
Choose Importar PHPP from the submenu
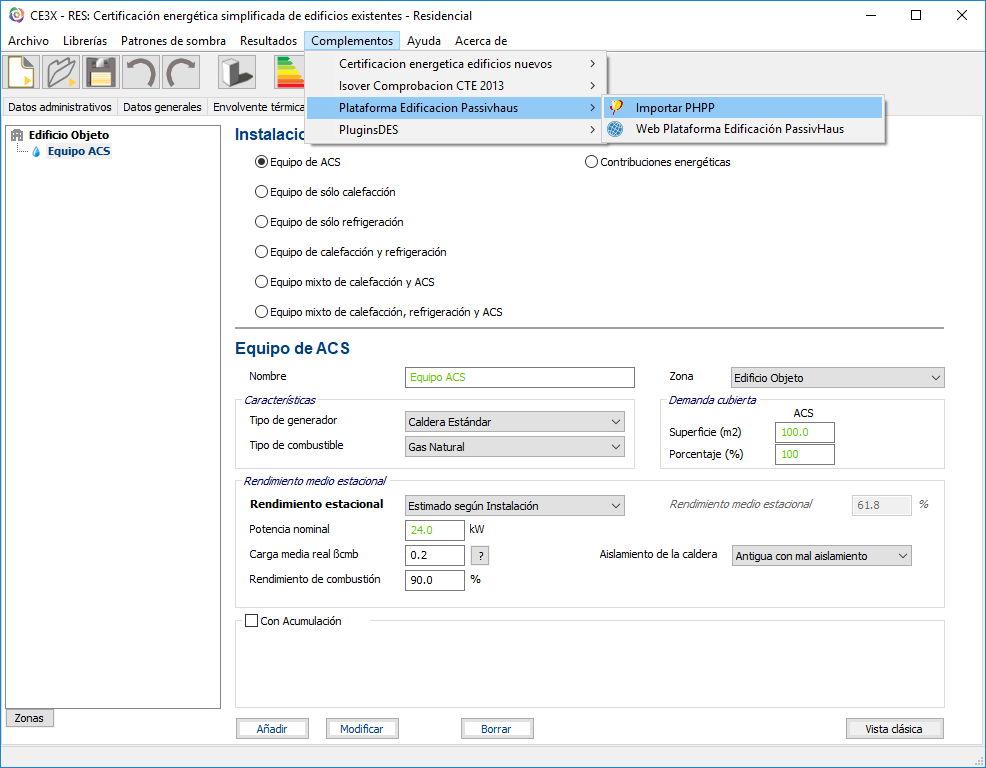[675, 108]
